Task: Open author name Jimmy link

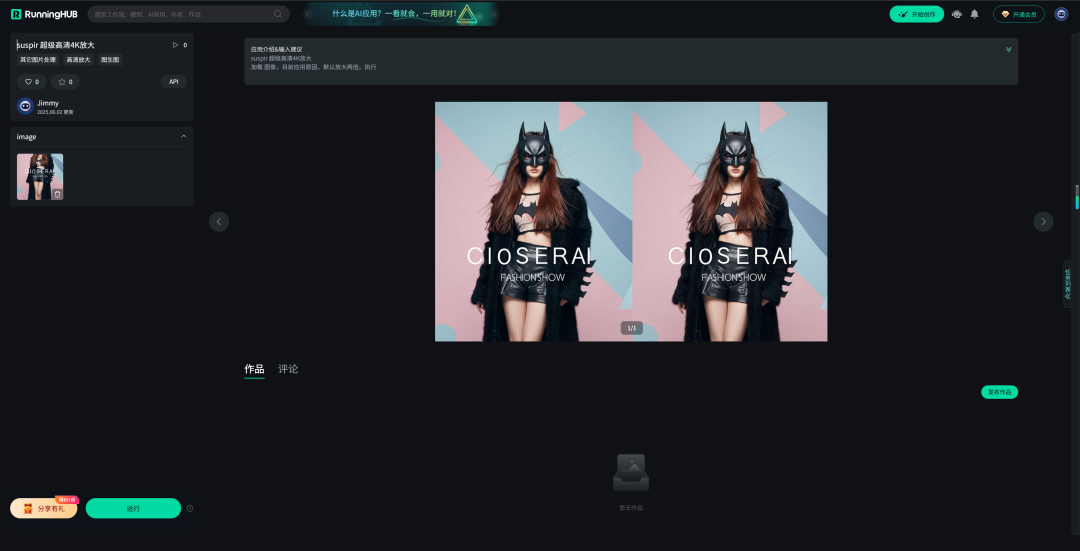Action: (x=48, y=103)
